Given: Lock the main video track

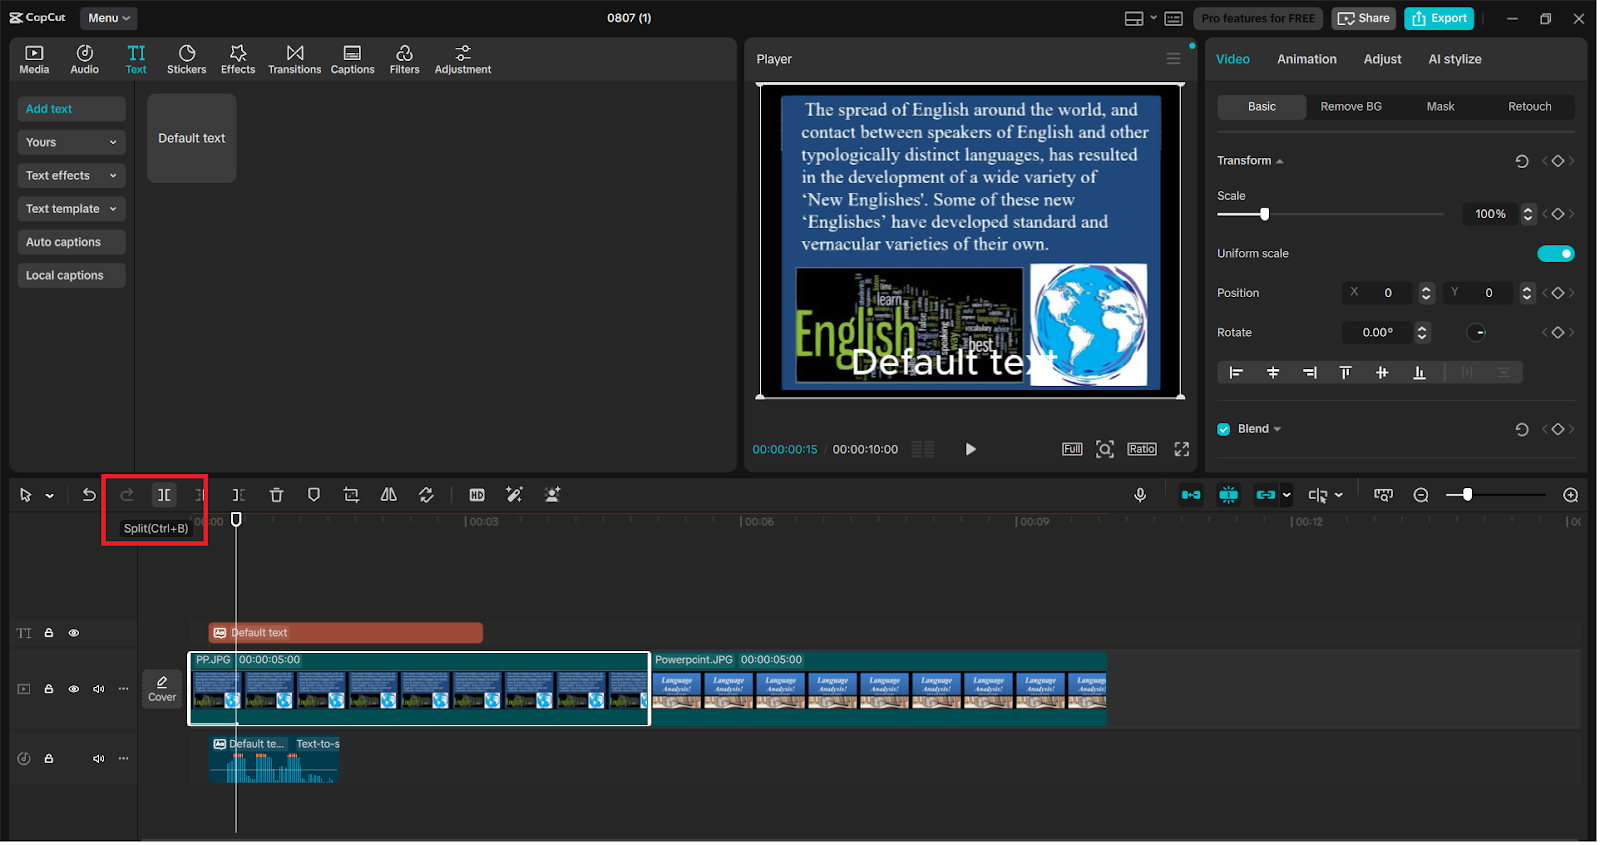Looking at the screenshot, I should (49, 689).
